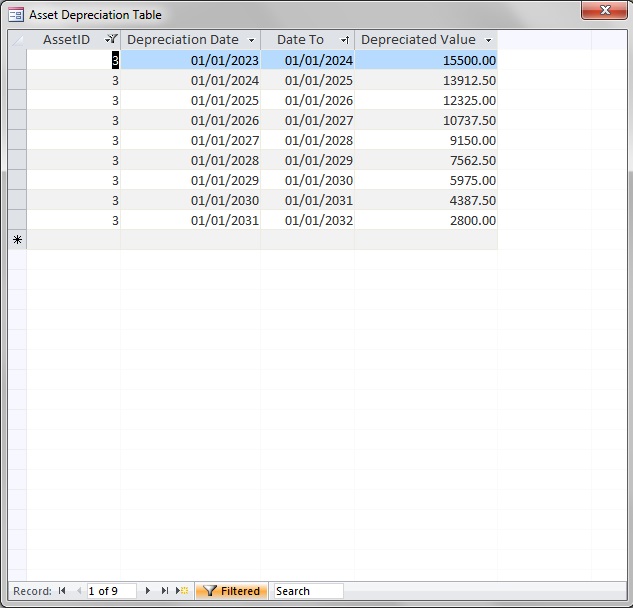Create new blank record icon
This screenshot has height=608, width=633.
click(x=182, y=591)
